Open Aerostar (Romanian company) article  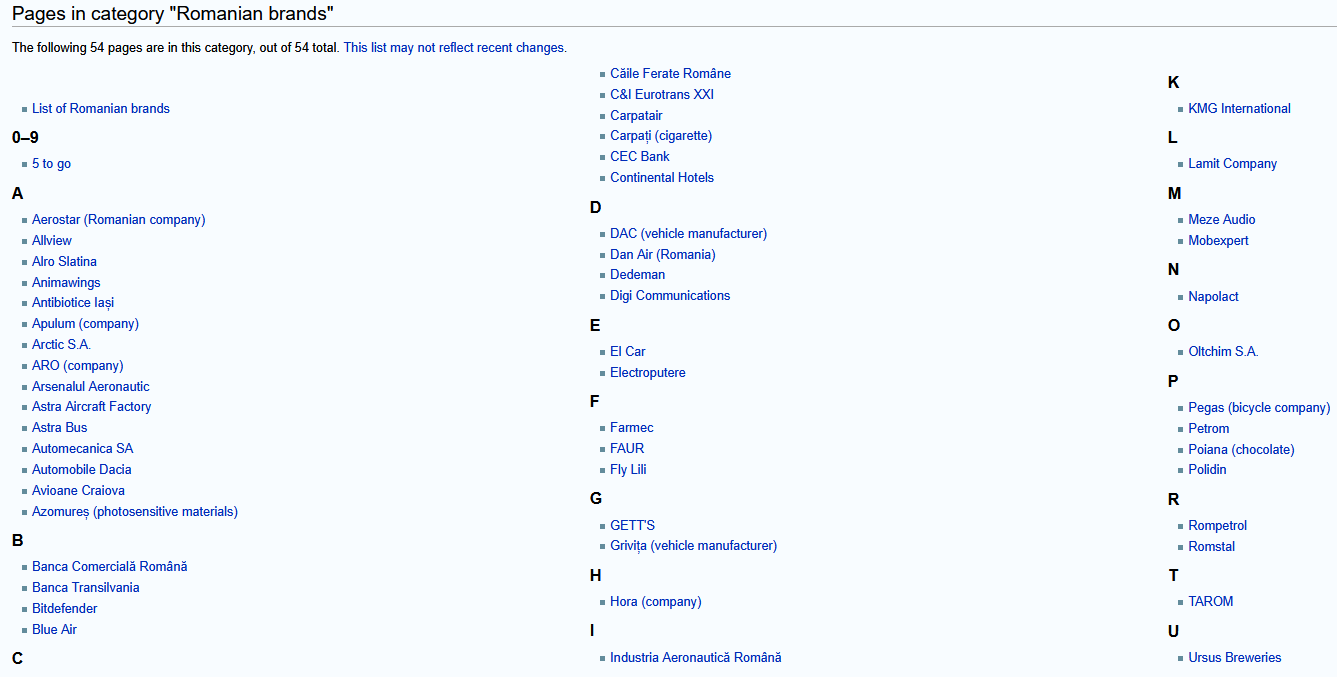(118, 219)
